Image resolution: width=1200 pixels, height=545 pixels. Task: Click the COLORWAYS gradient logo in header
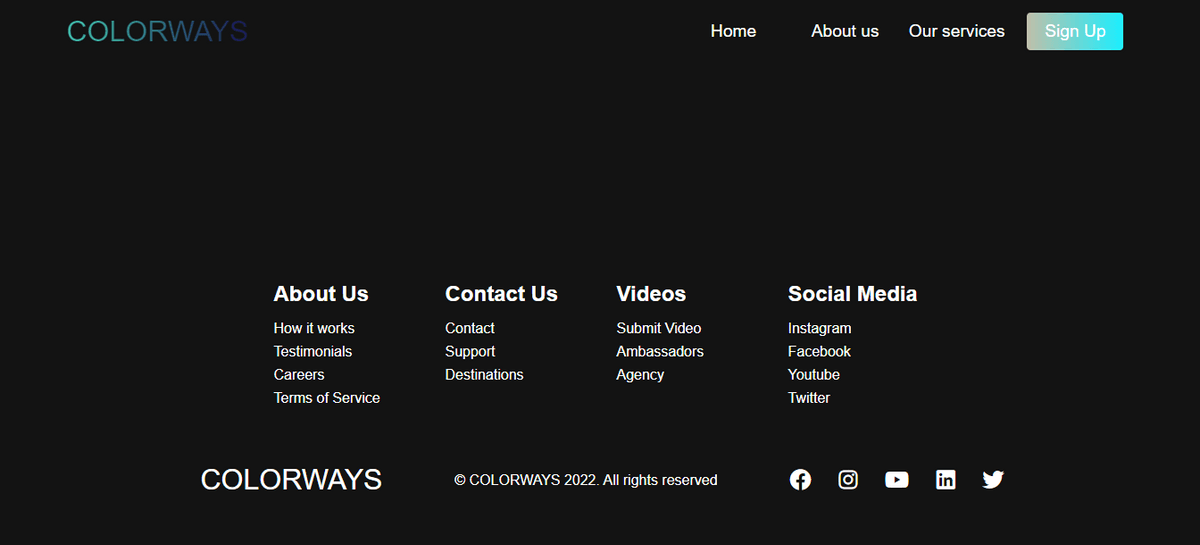157,32
